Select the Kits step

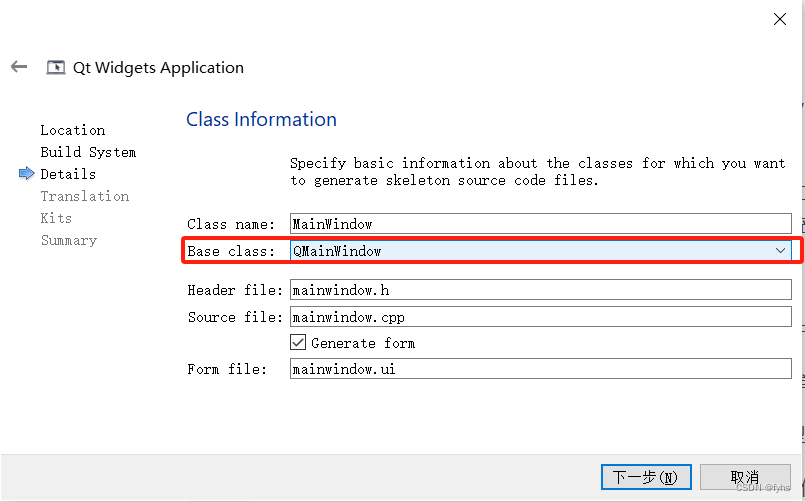pos(56,218)
